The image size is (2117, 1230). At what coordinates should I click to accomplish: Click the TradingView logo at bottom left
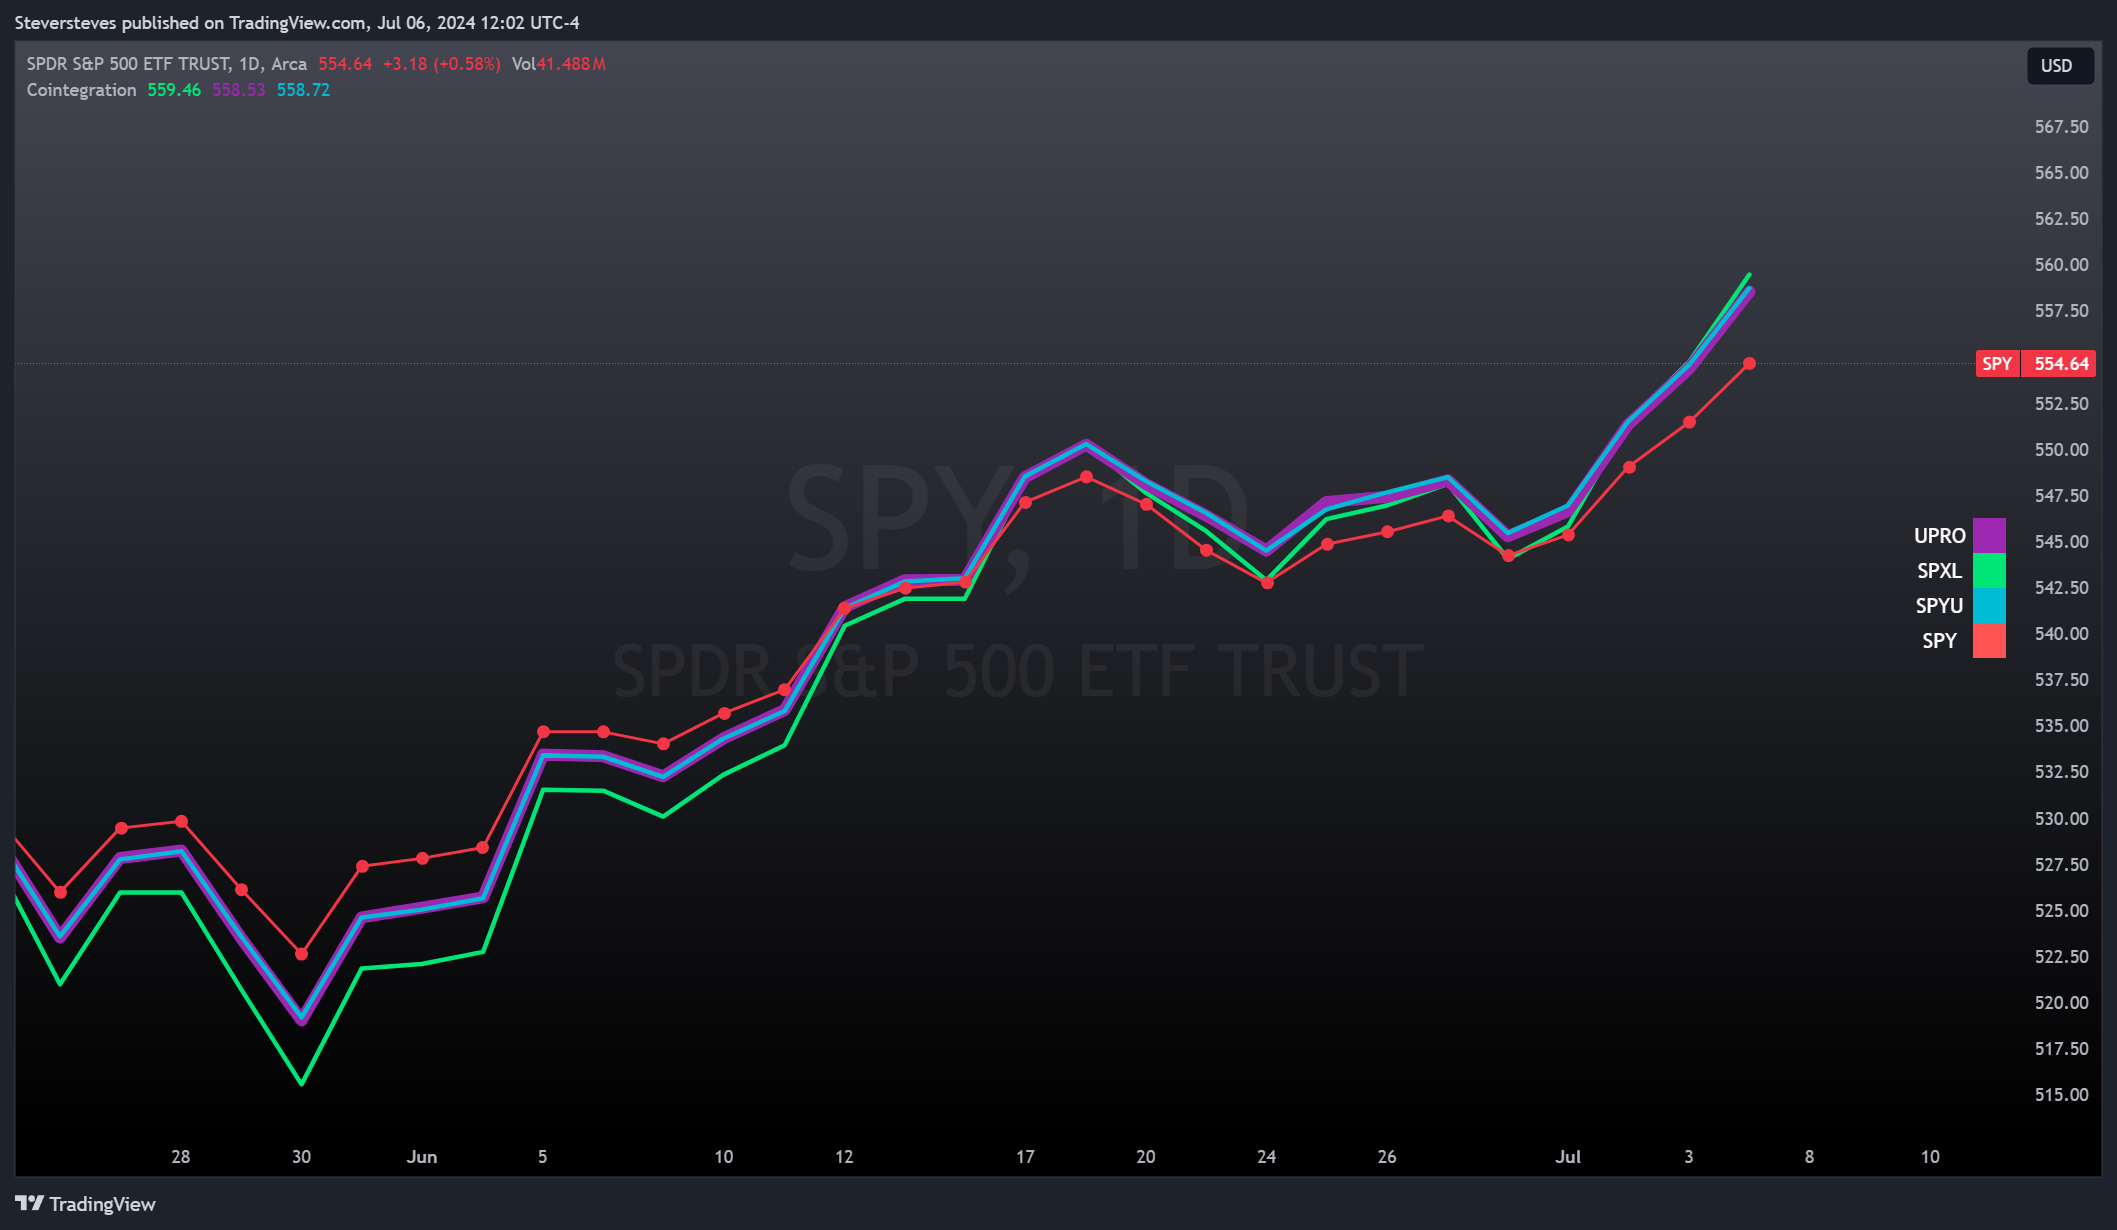86,1204
